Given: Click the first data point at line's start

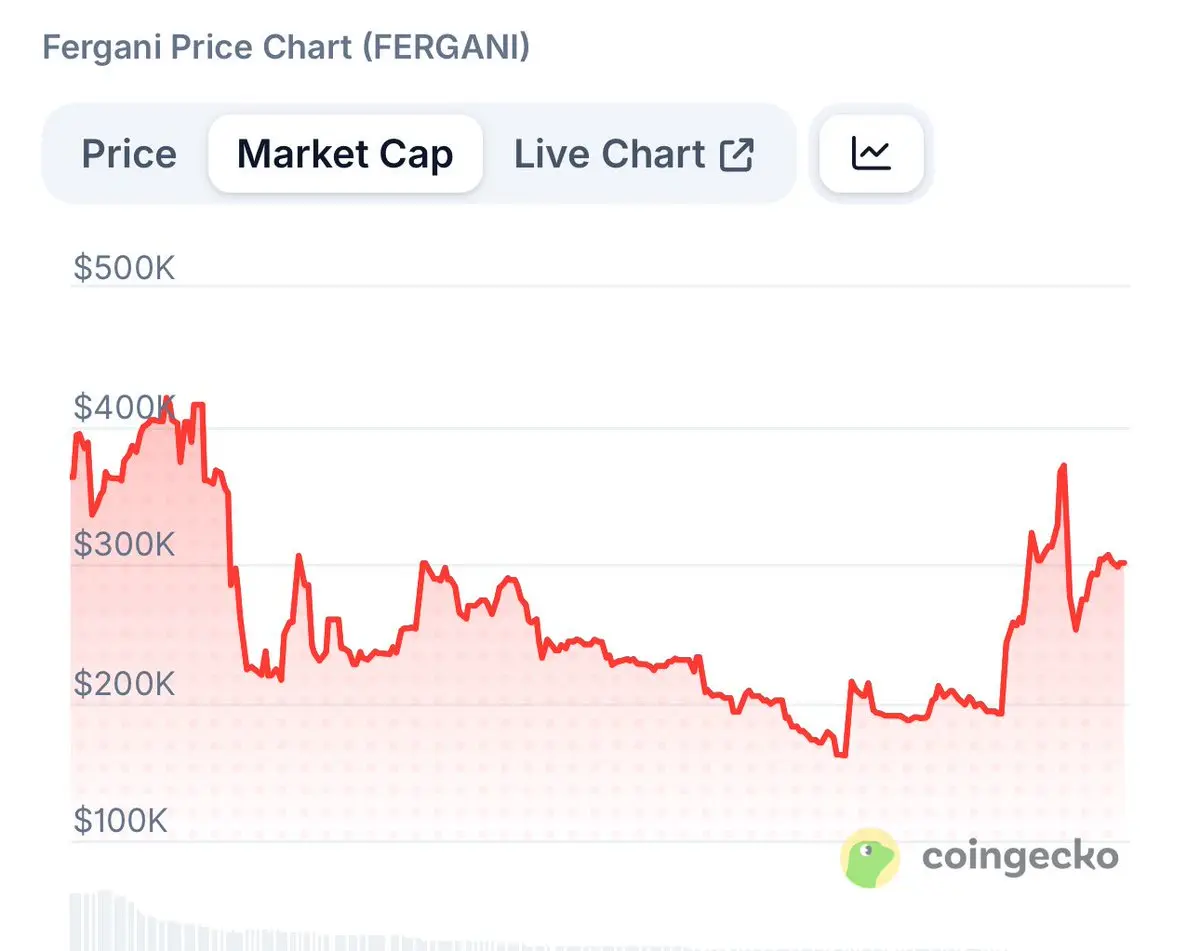Looking at the screenshot, I should pos(72,477).
